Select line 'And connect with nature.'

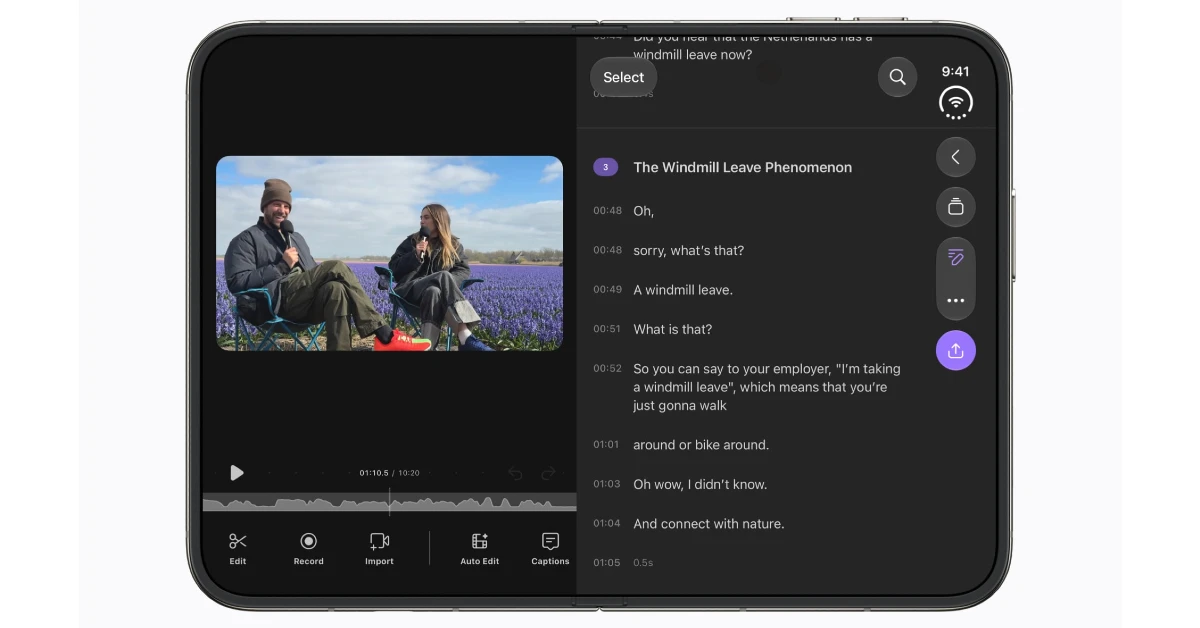tap(708, 523)
